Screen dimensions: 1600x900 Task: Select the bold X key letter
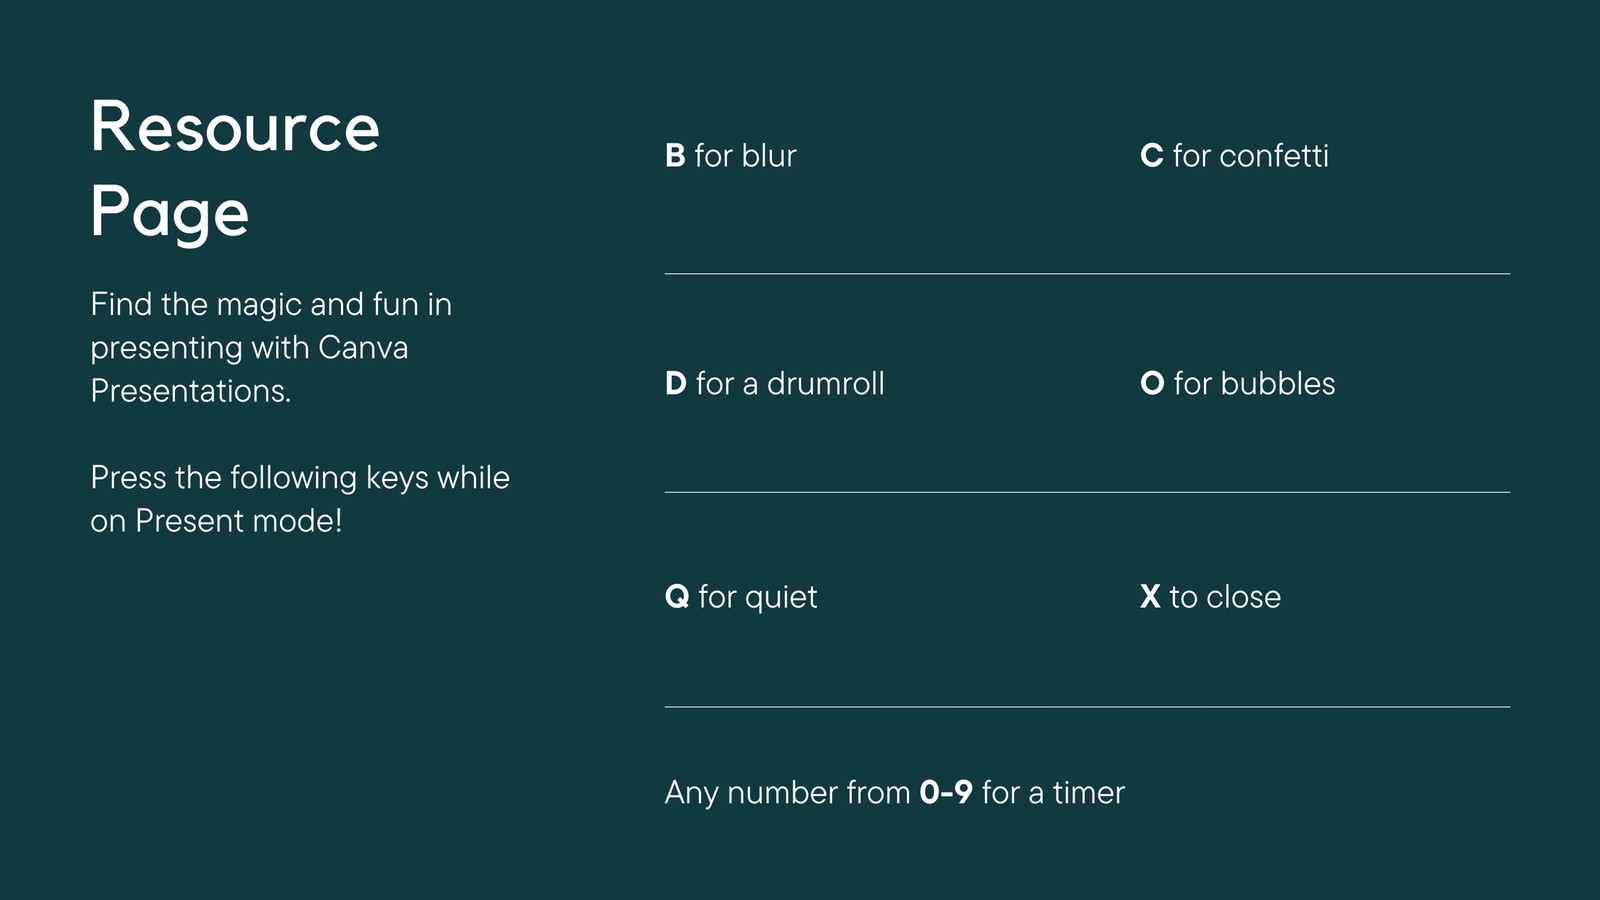(x=1150, y=597)
